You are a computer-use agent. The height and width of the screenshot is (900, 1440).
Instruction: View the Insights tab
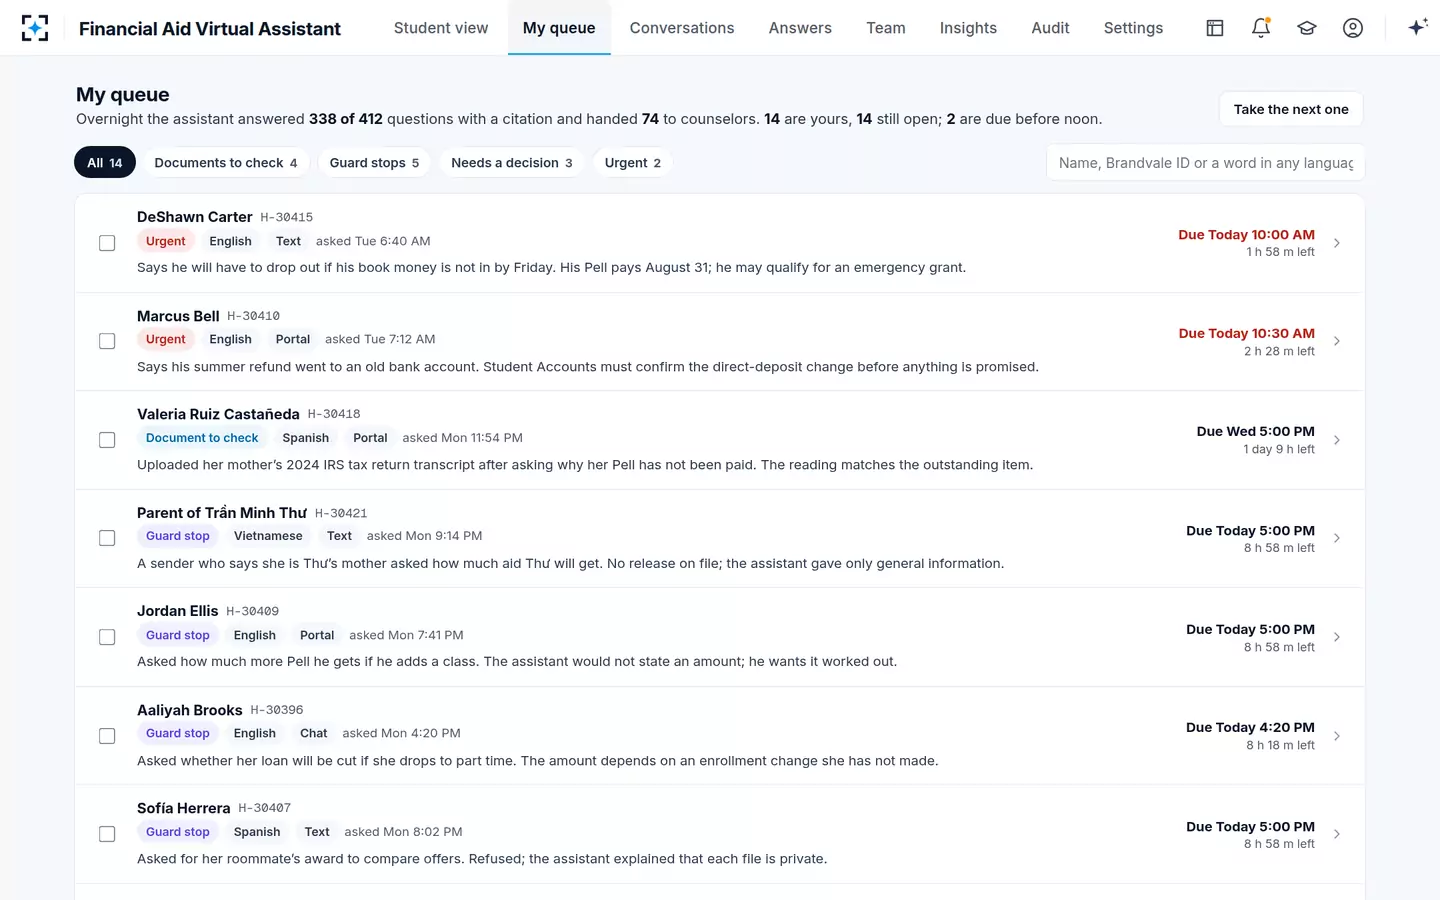click(968, 28)
